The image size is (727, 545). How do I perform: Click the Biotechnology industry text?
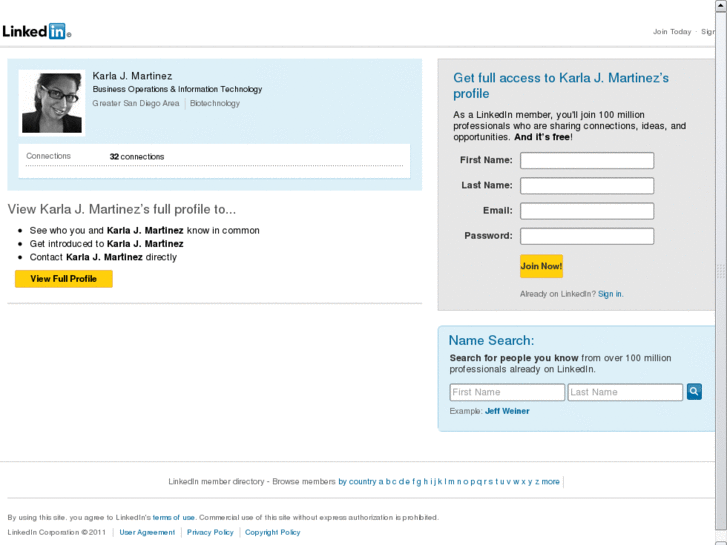pyautogui.click(x=215, y=103)
